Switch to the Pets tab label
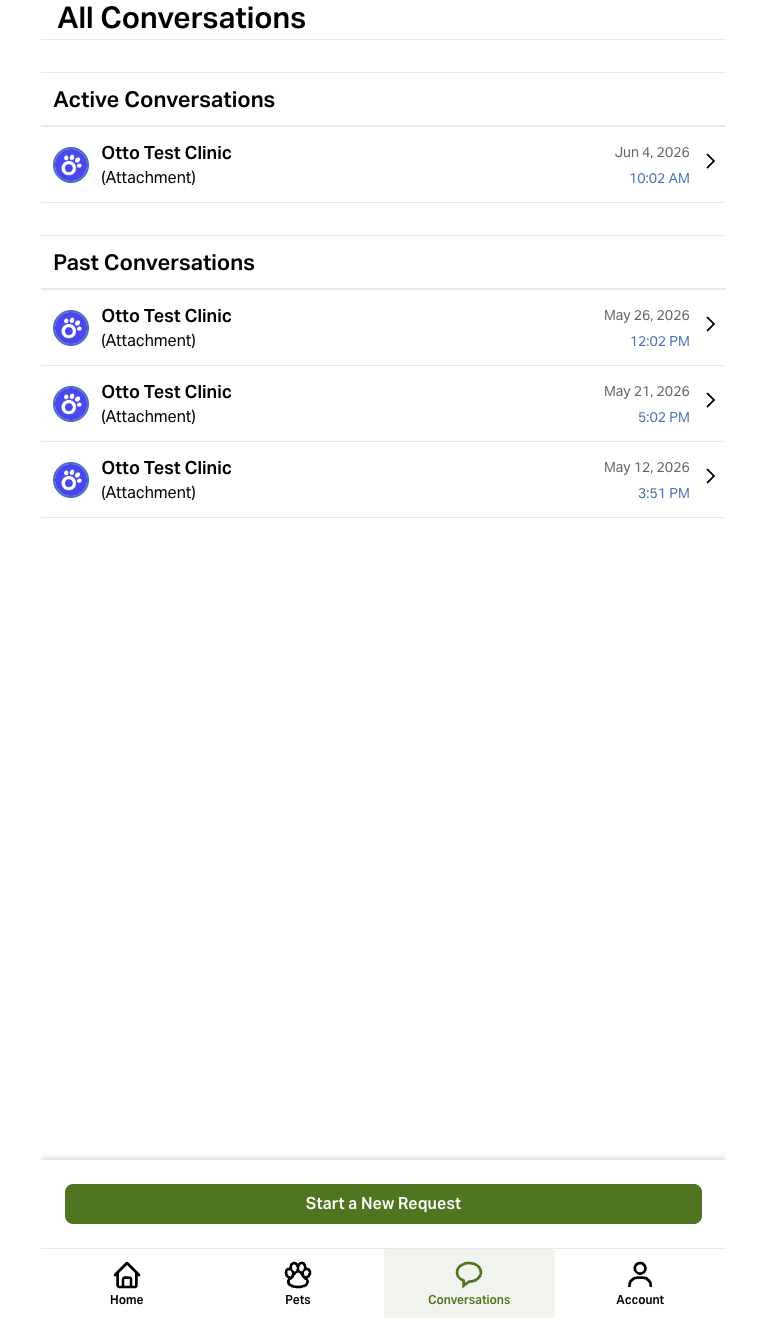 (298, 1300)
